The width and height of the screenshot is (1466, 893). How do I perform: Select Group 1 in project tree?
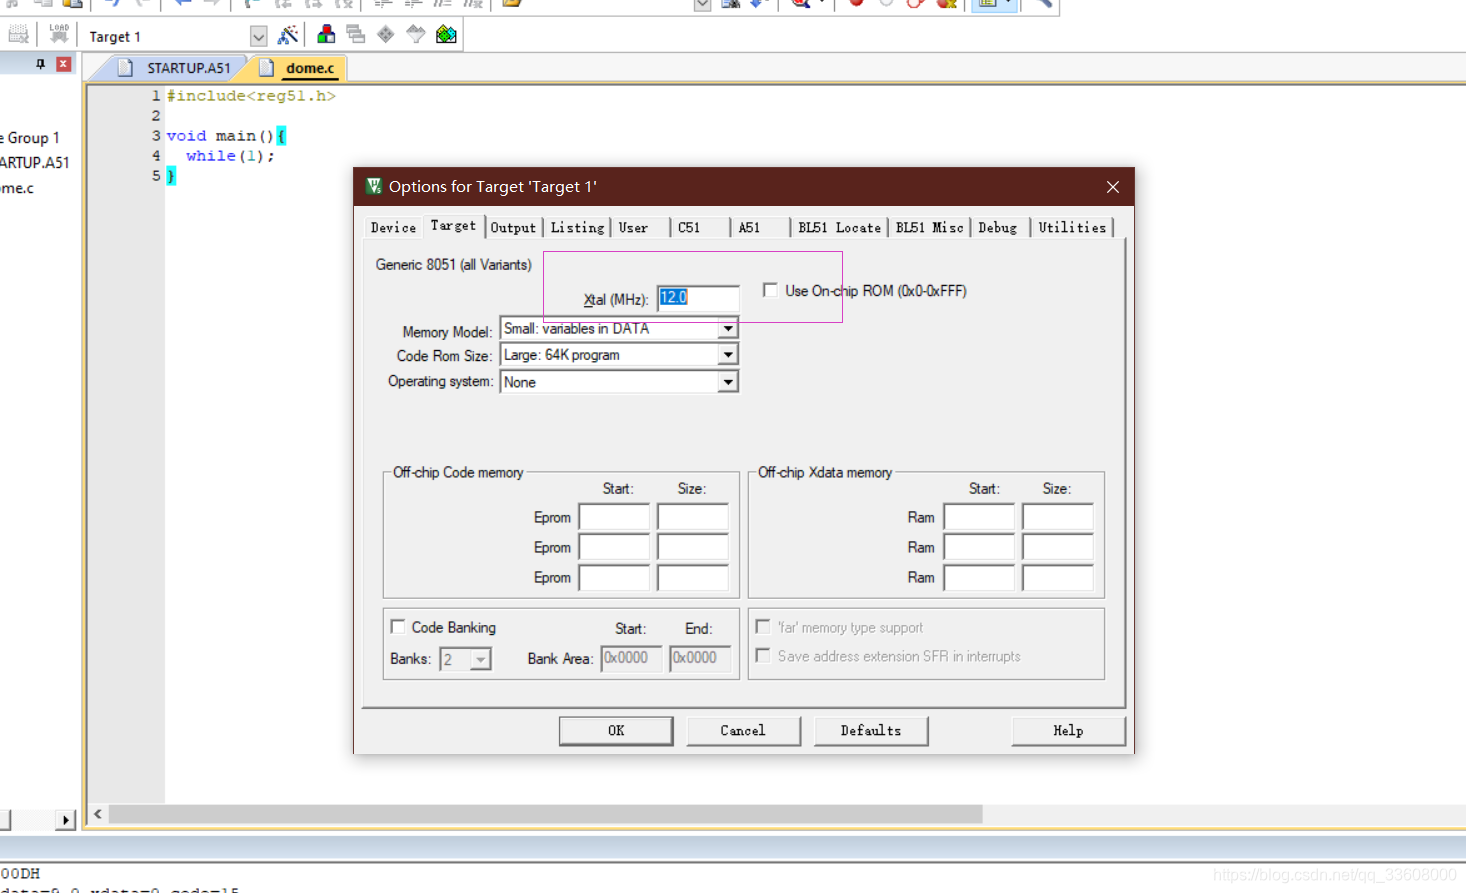[x=32, y=138]
